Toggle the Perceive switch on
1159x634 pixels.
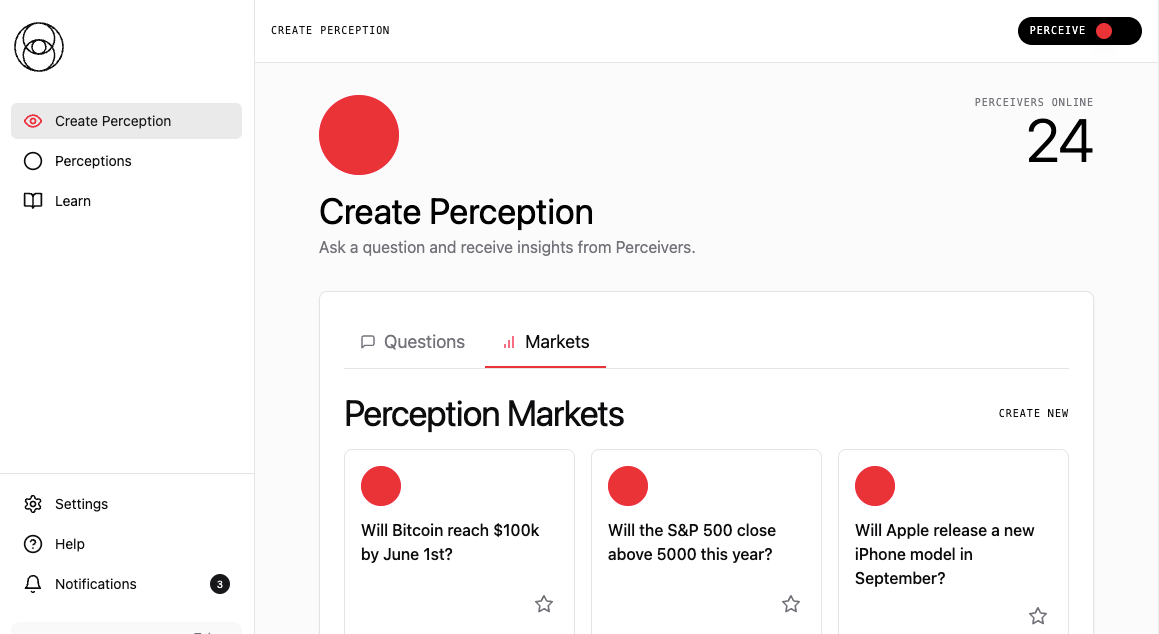[x=1079, y=31]
